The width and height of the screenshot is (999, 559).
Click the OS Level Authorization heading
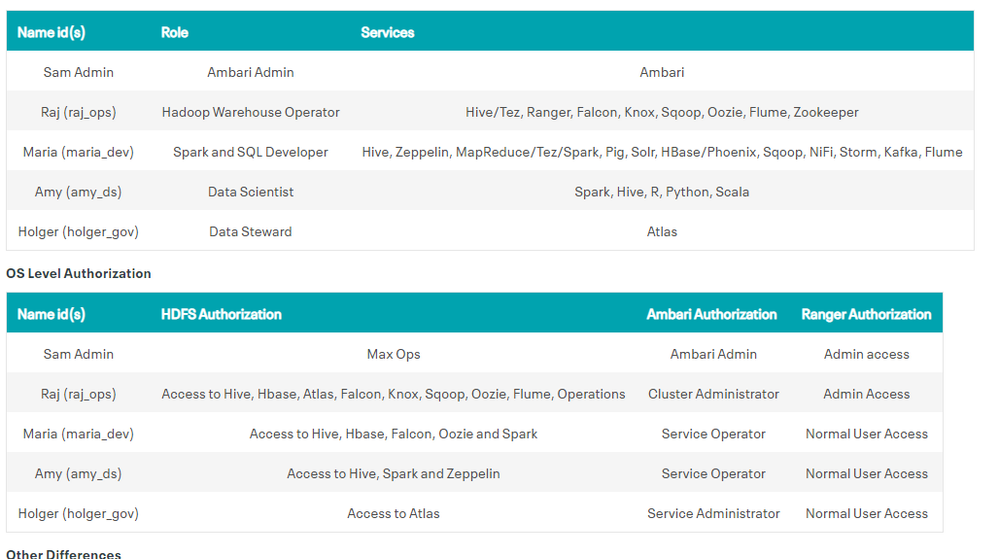click(x=79, y=273)
